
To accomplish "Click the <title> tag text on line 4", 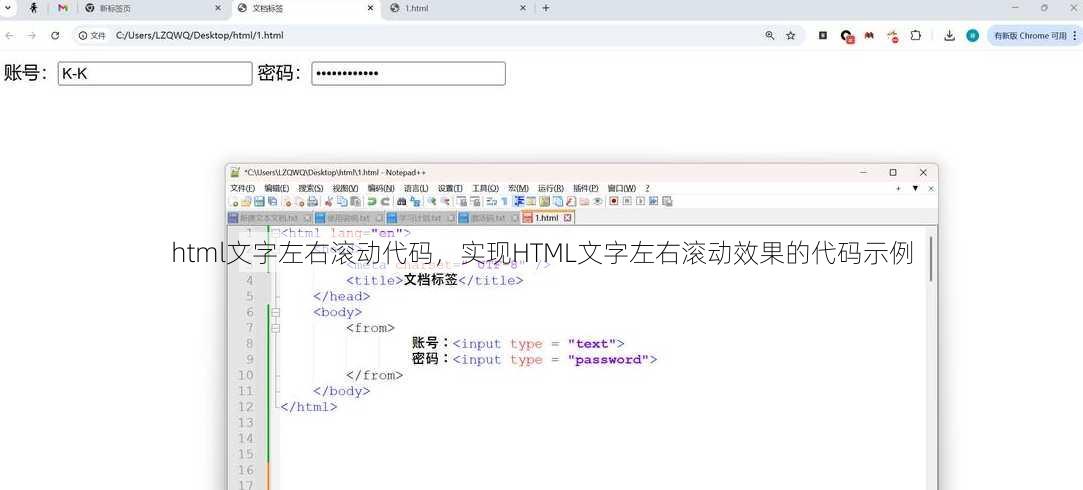I will (374, 281).
